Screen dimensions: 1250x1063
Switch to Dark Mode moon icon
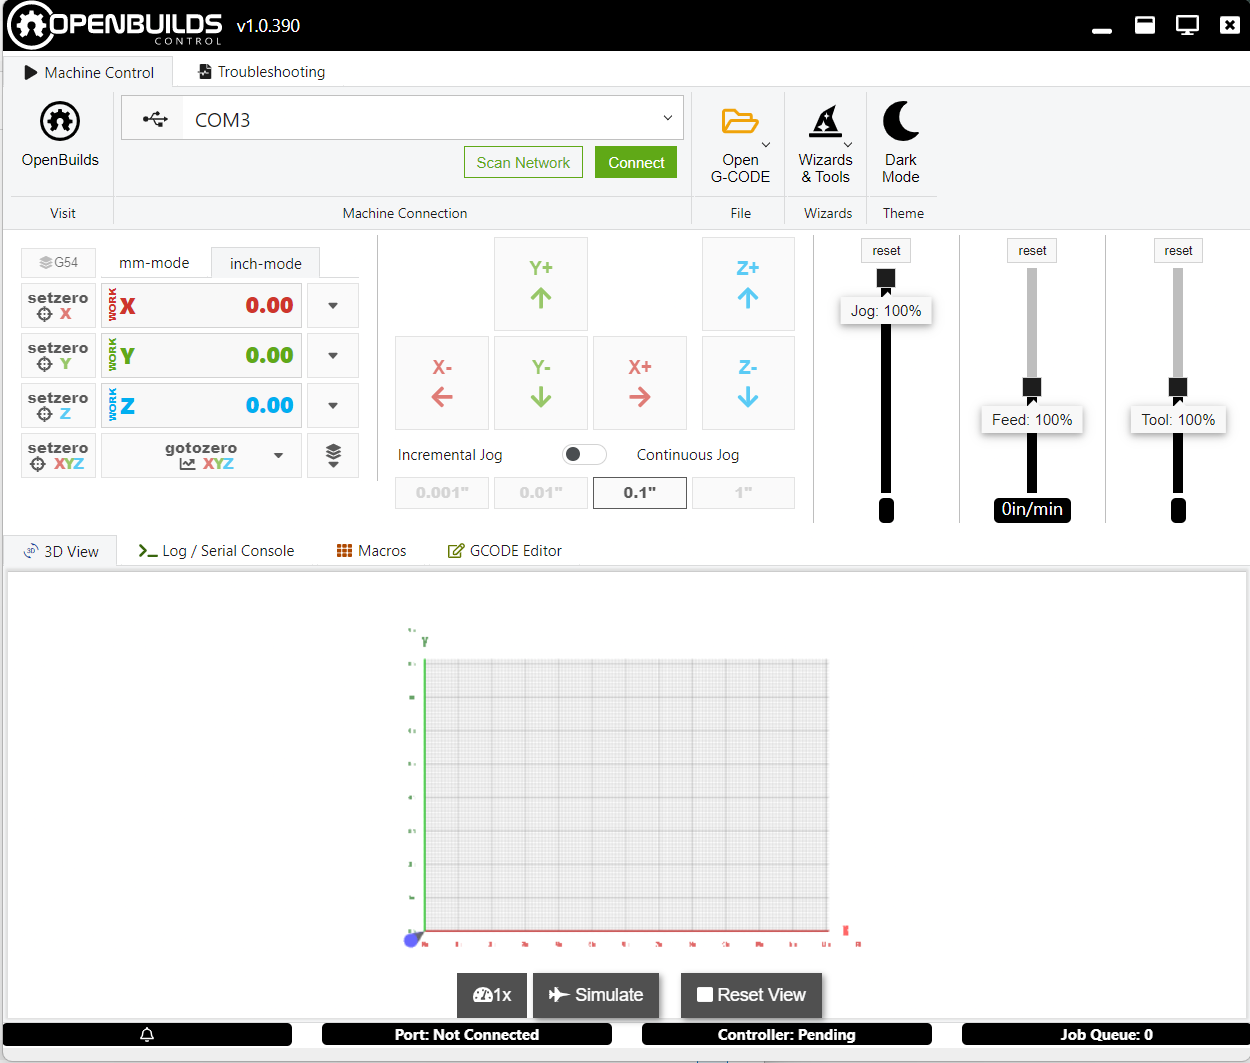click(x=901, y=121)
